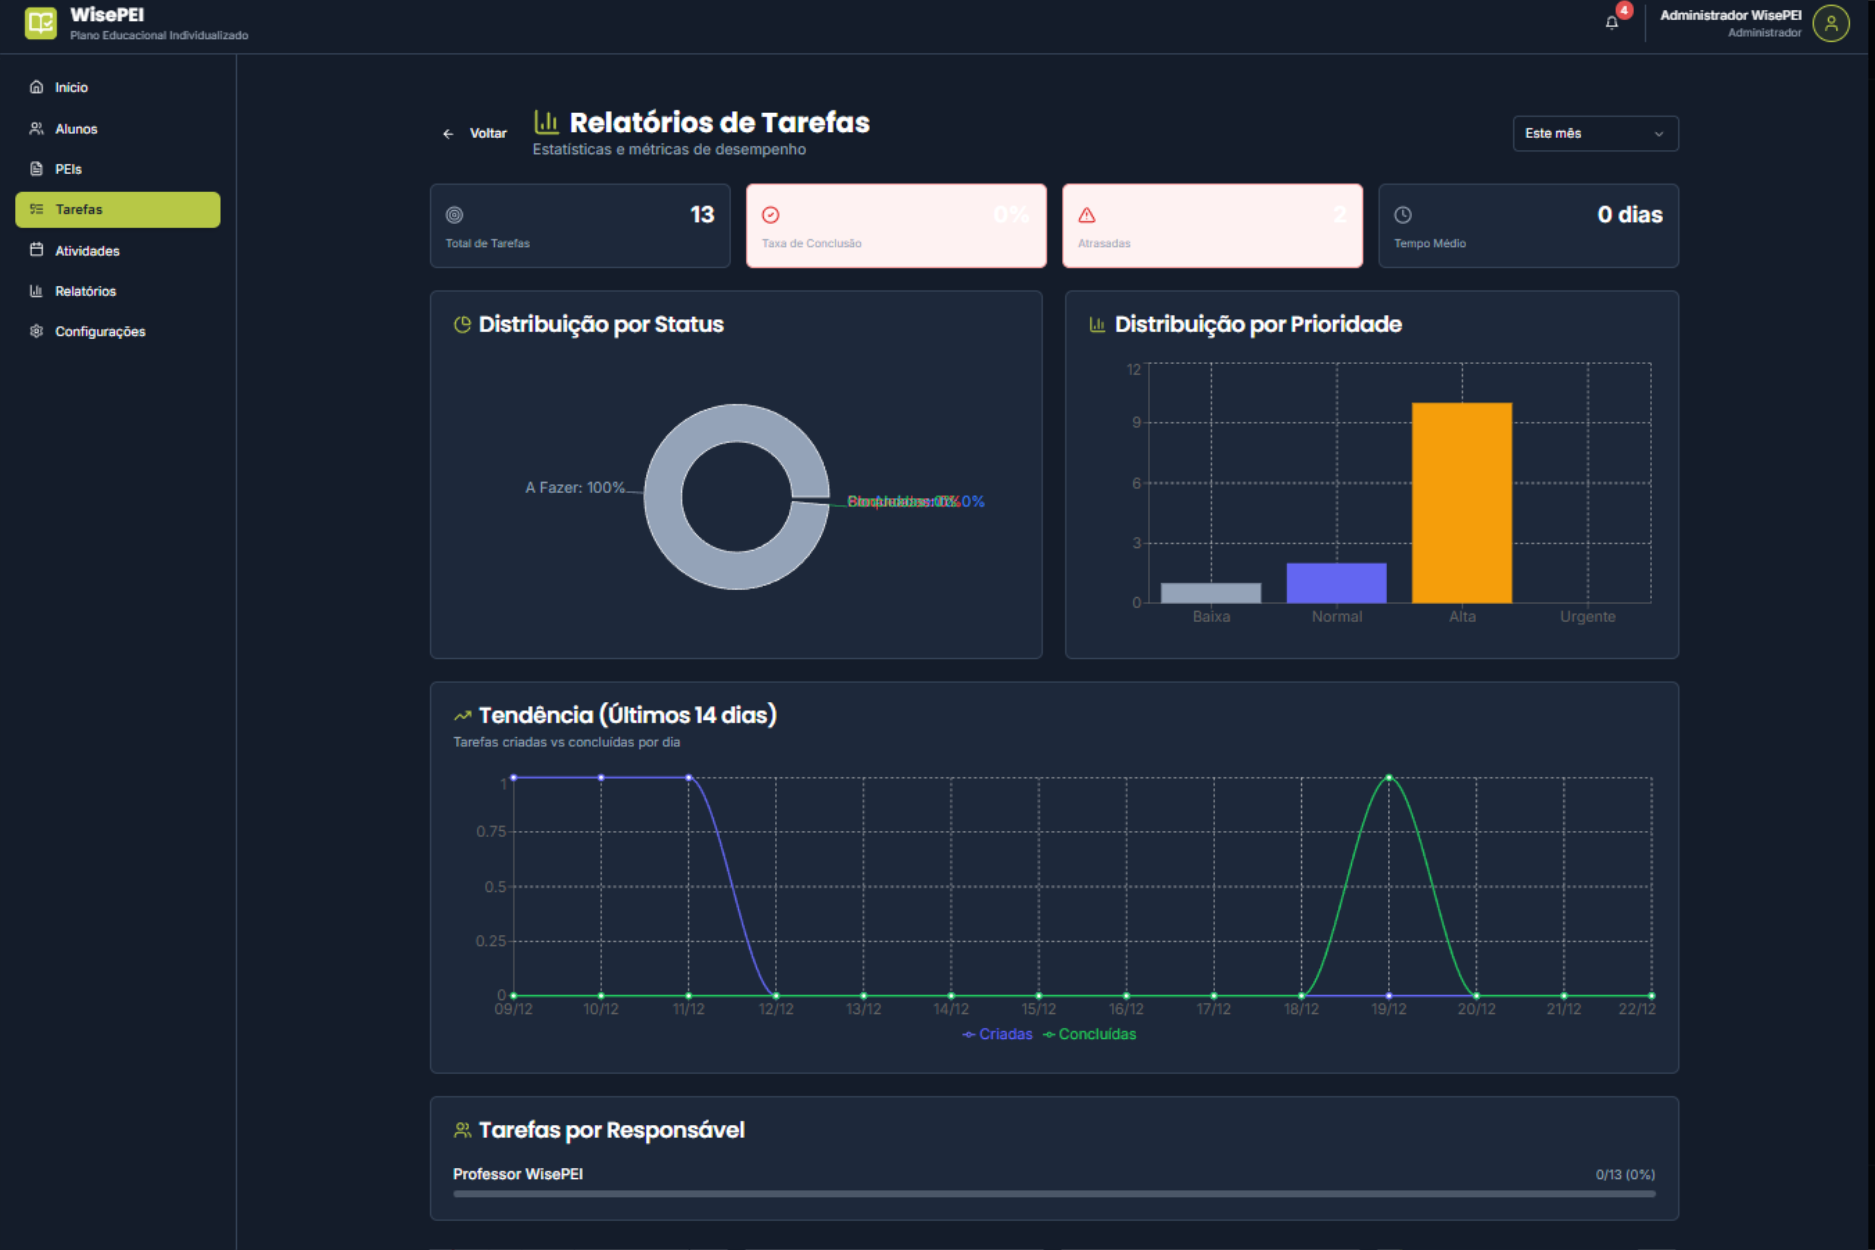Click the back arrow next to Voltar
Screen dimensions: 1875x1250
[448, 134]
